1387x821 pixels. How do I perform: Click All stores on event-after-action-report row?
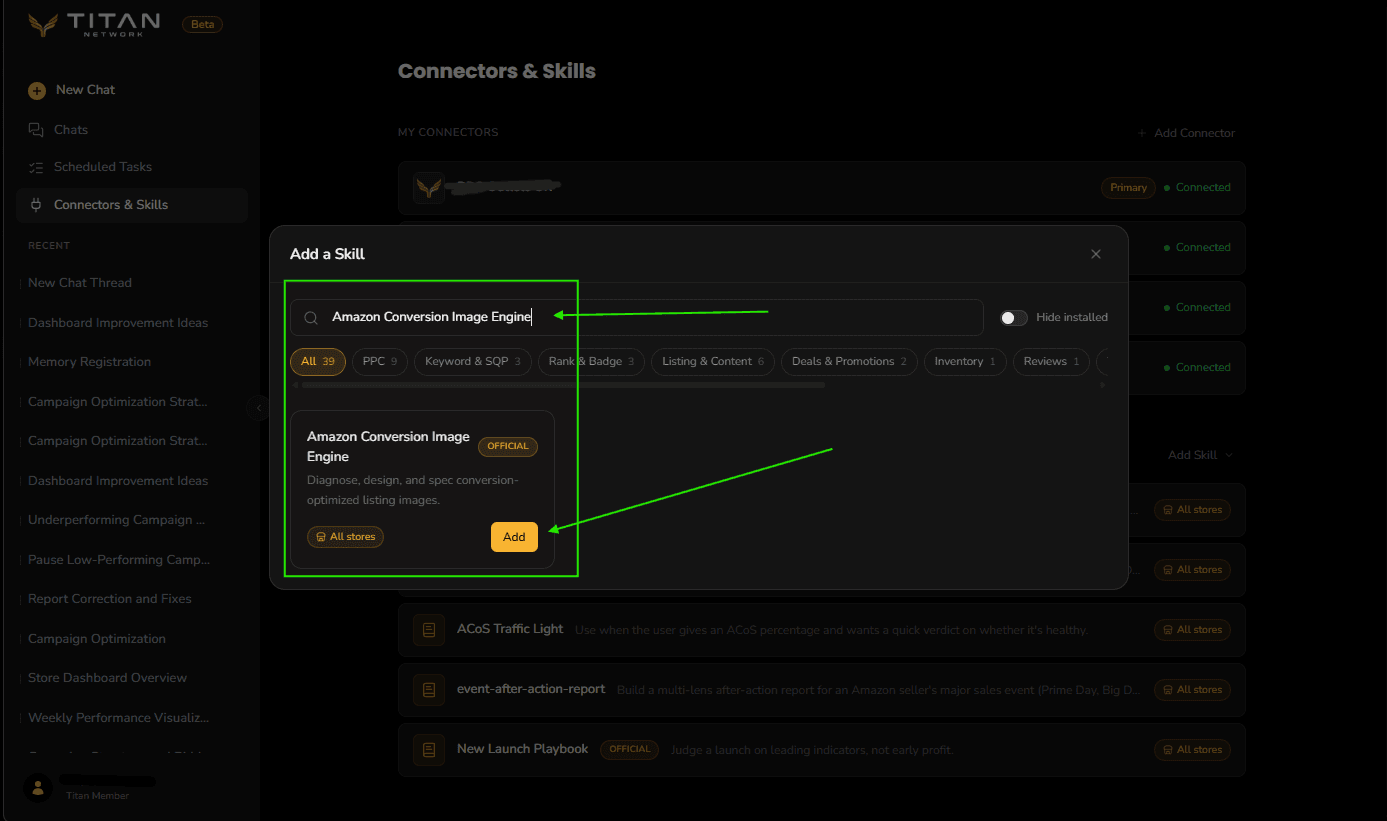(1192, 690)
